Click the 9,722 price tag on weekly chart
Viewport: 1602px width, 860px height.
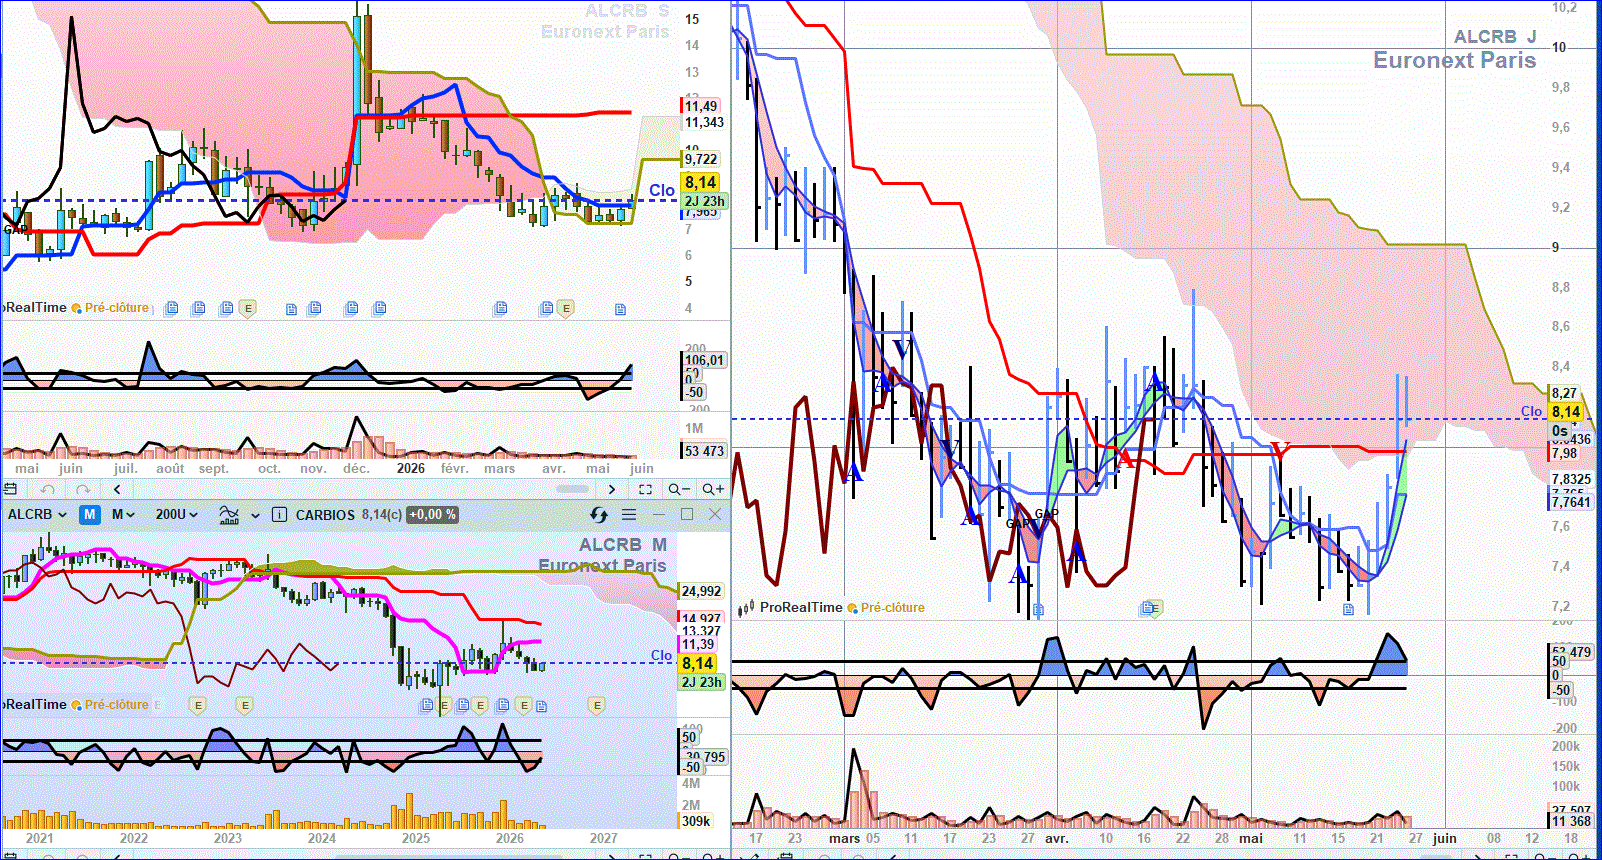point(701,159)
